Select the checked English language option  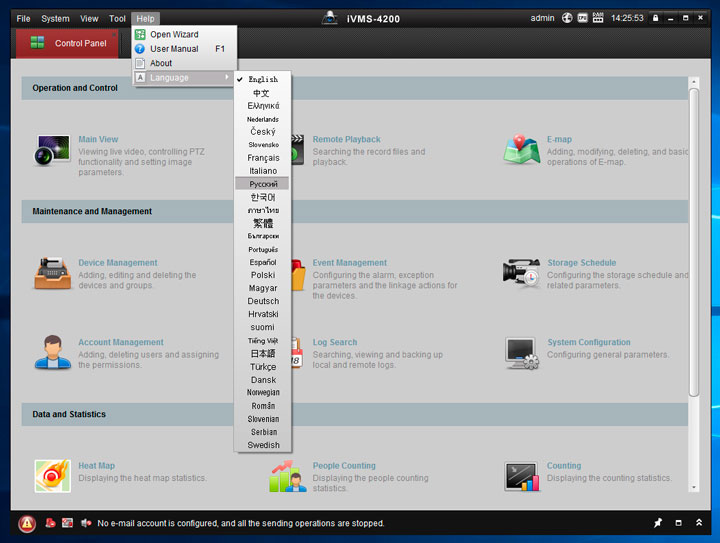click(x=263, y=79)
